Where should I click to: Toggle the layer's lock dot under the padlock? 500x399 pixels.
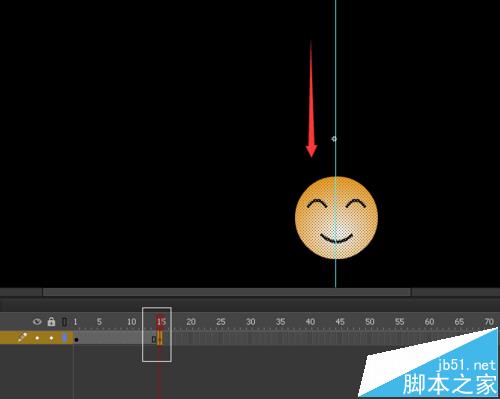(x=51, y=338)
